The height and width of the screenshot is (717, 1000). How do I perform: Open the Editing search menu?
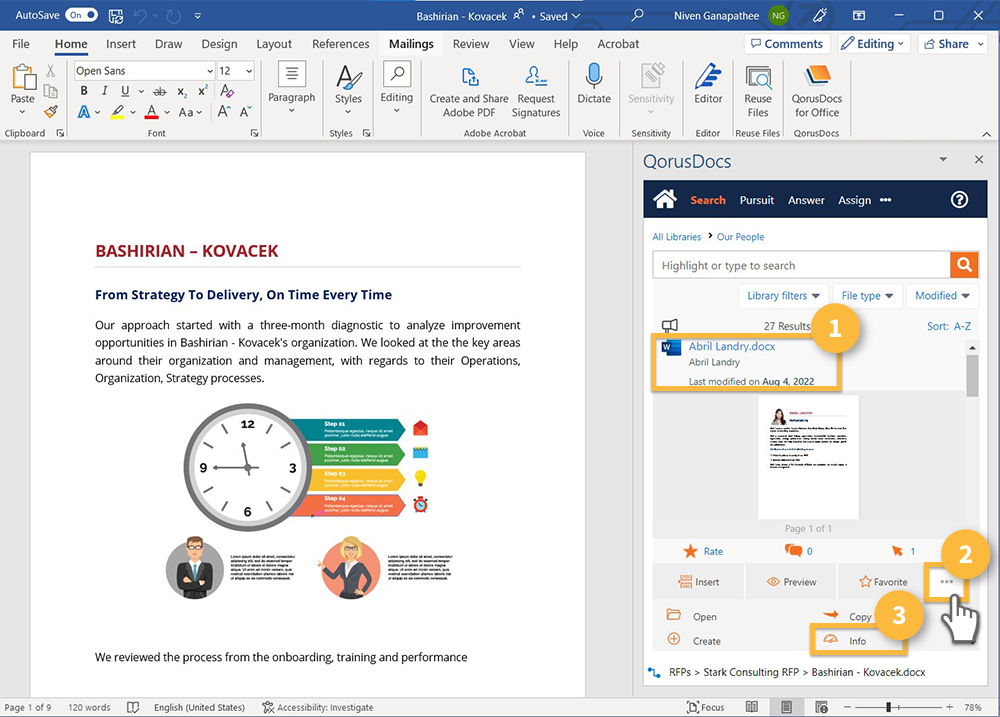click(x=397, y=89)
